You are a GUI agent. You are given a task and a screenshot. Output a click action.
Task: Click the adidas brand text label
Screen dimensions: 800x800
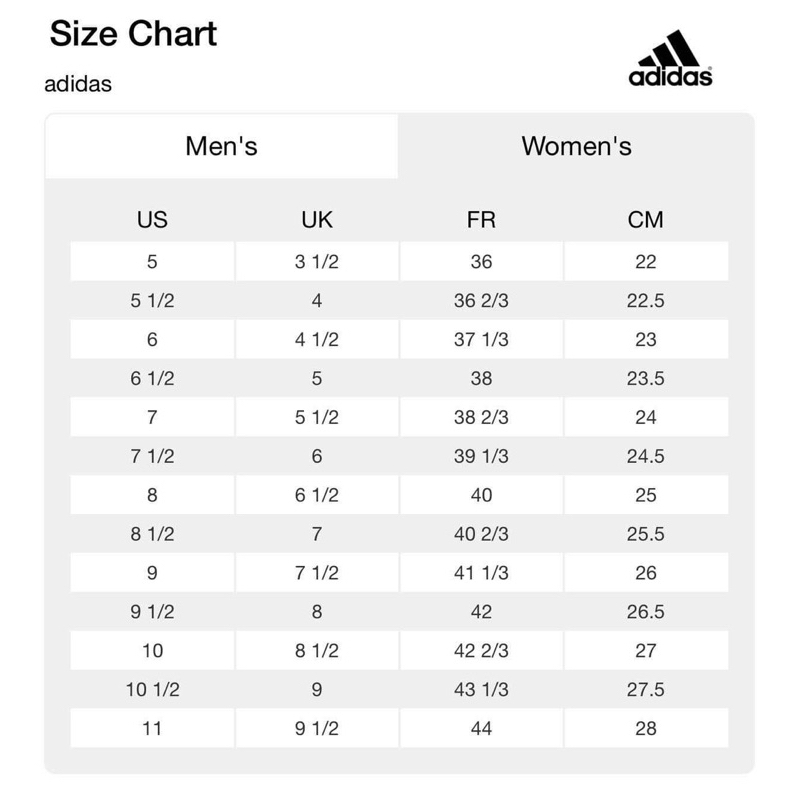click(78, 83)
